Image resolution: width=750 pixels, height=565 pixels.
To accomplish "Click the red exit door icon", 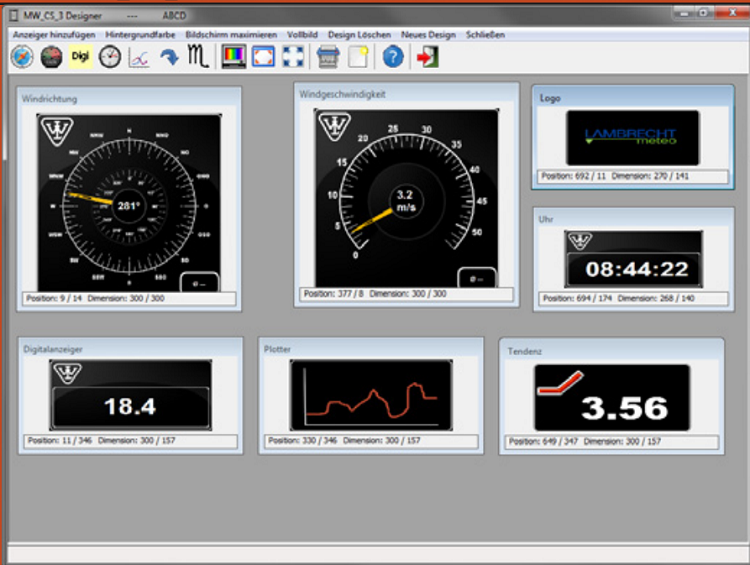I will pos(428,57).
